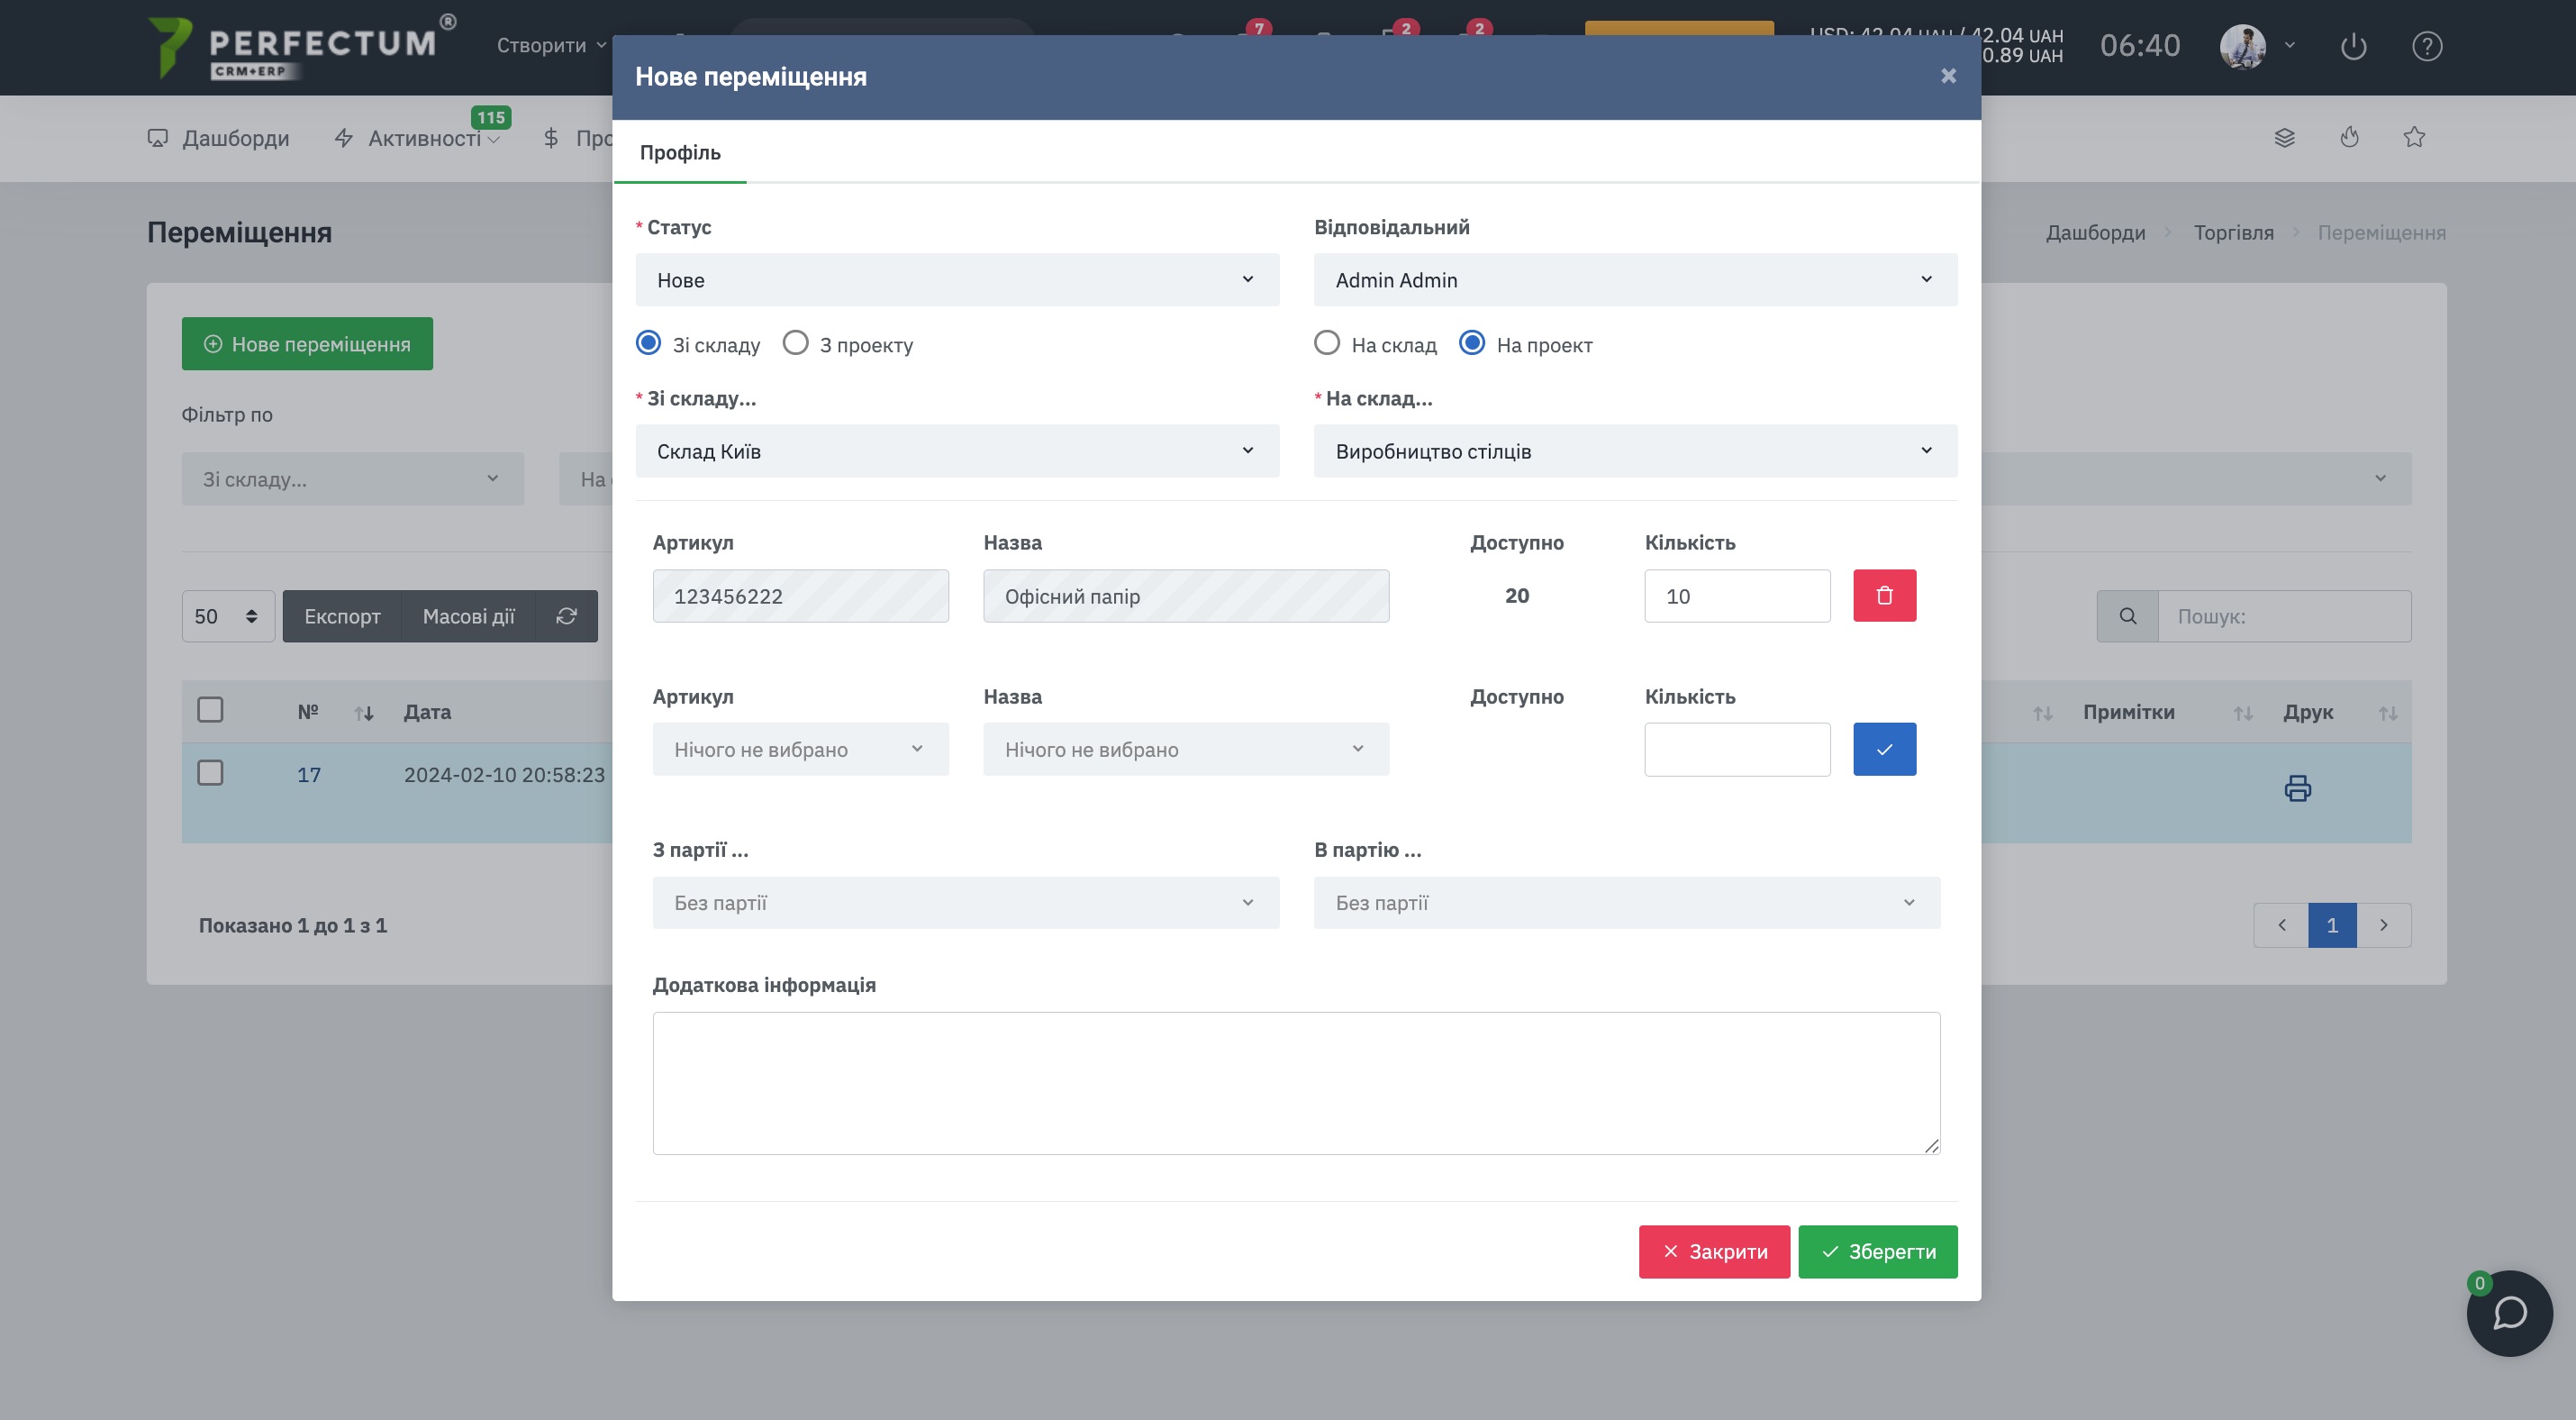The height and width of the screenshot is (1420, 2576).
Task: Click the Дашборди breadcrumb link
Action: click(x=2095, y=233)
